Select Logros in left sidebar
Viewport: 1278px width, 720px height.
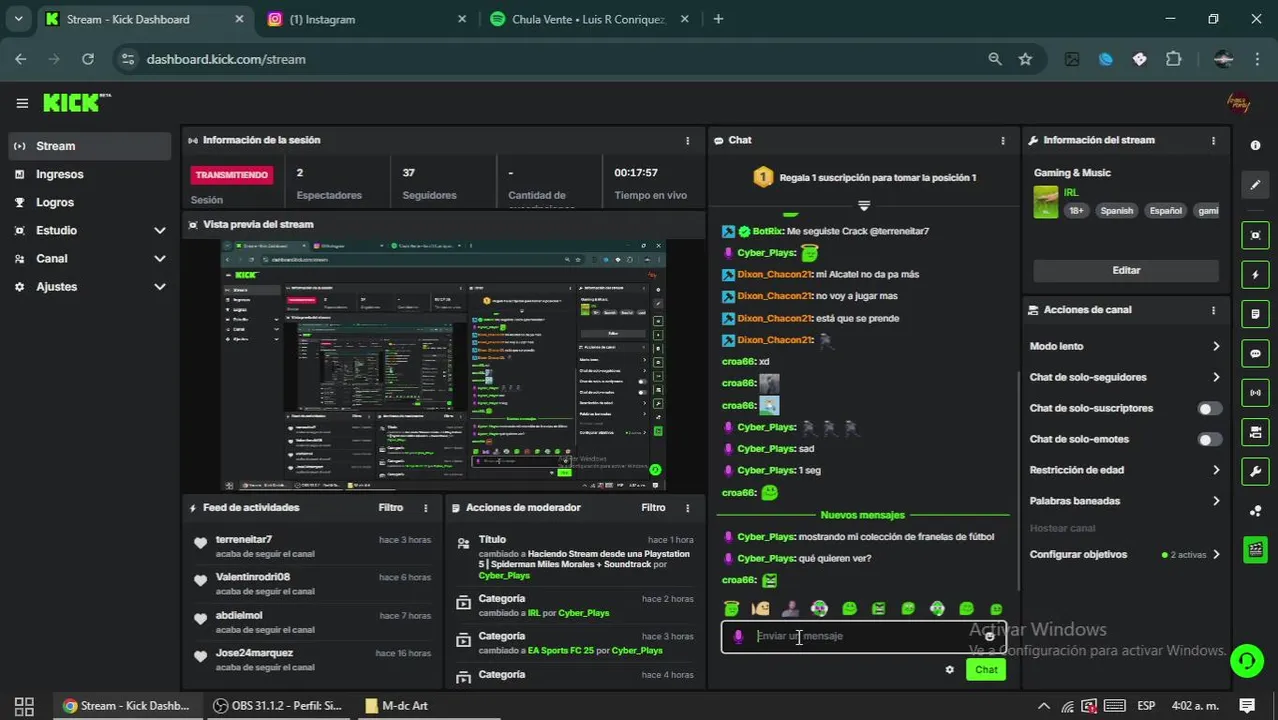[90, 202]
